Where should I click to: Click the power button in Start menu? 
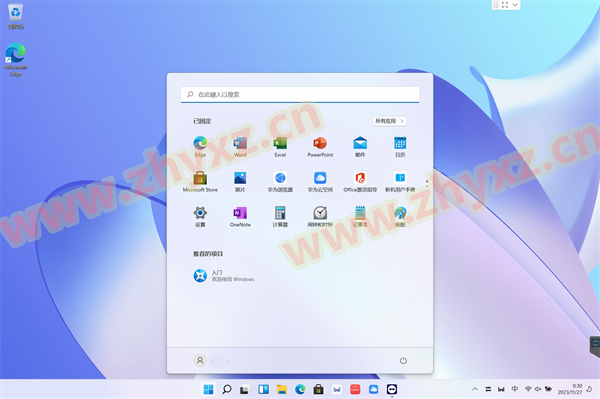point(403,361)
